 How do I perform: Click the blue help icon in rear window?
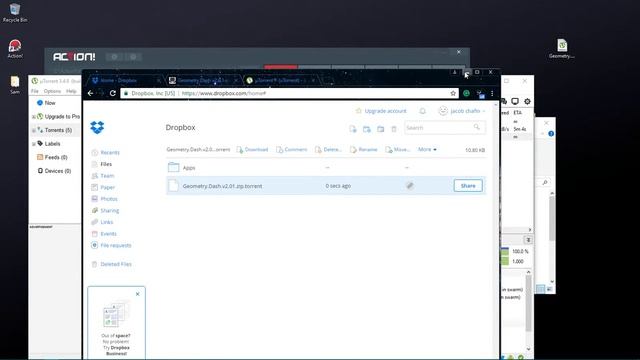coord(551,134)
